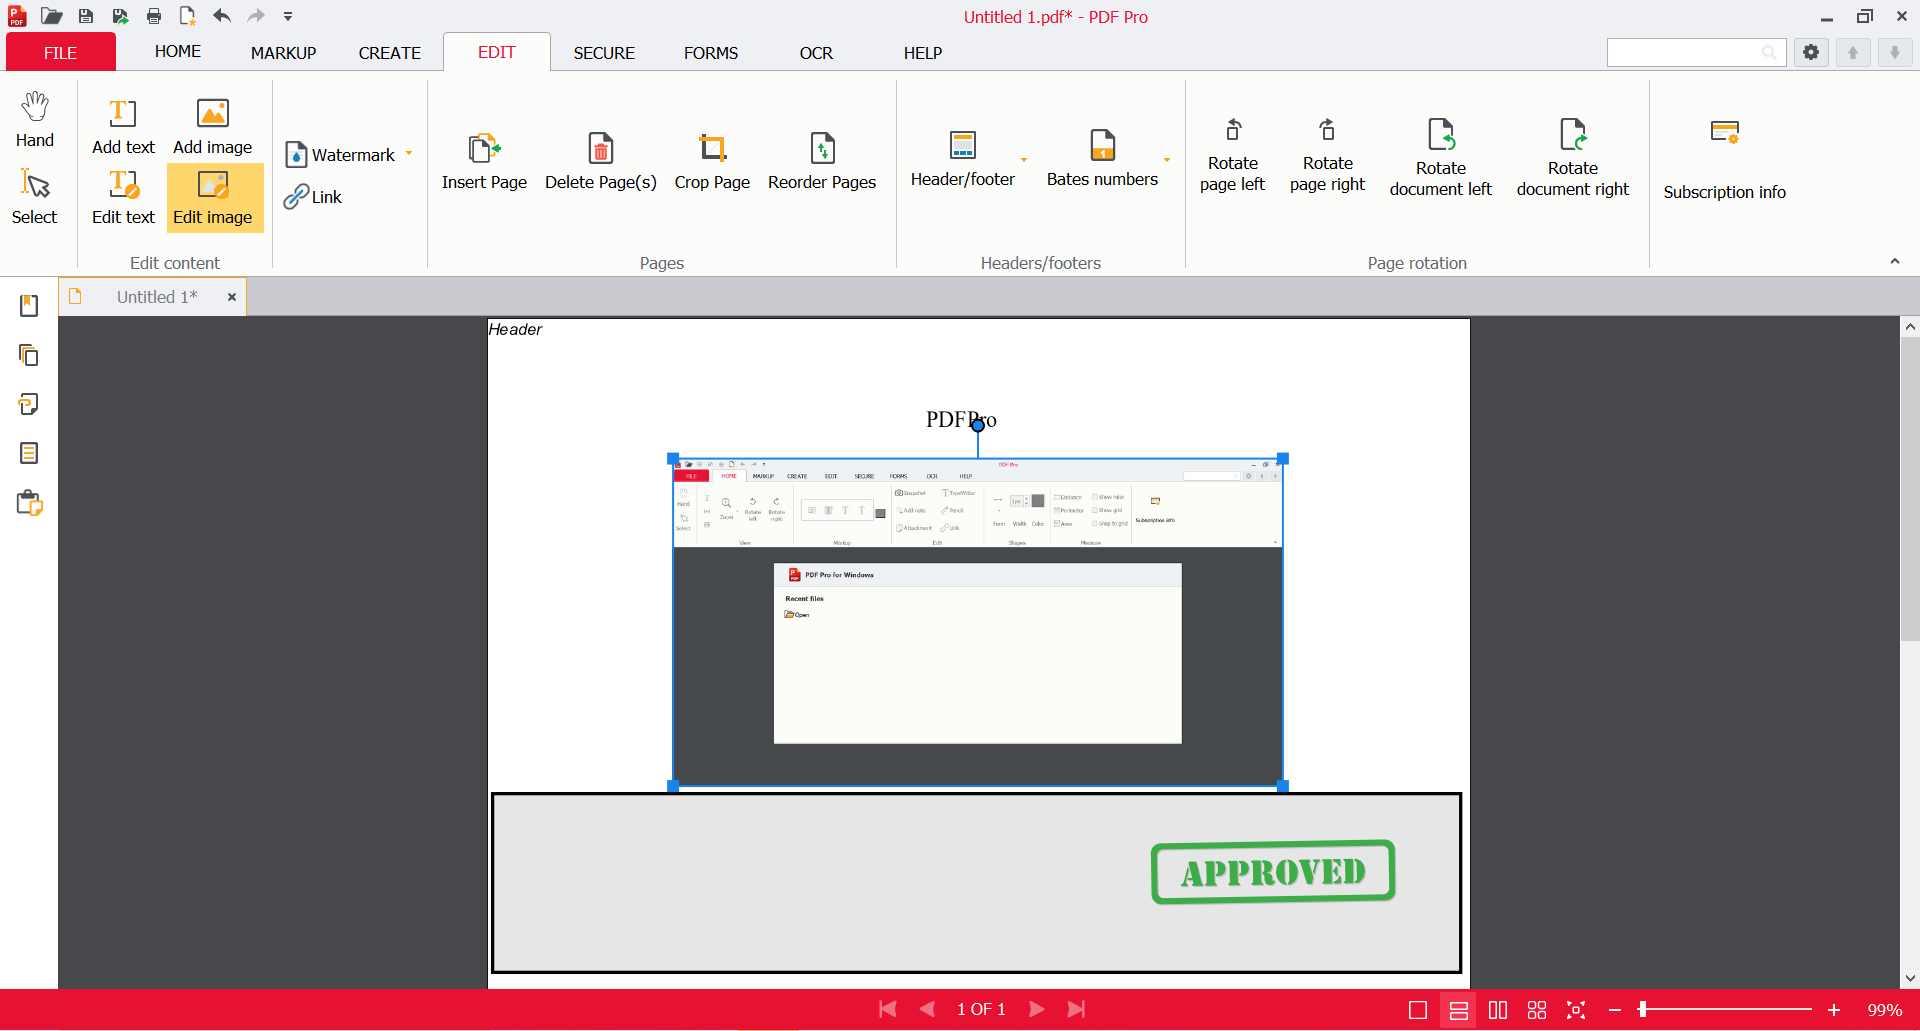This screenshot has height=1031, width=1920.
Task: Expand the Header/footer dropdown arrow
Action: [x=1024, y=160]
